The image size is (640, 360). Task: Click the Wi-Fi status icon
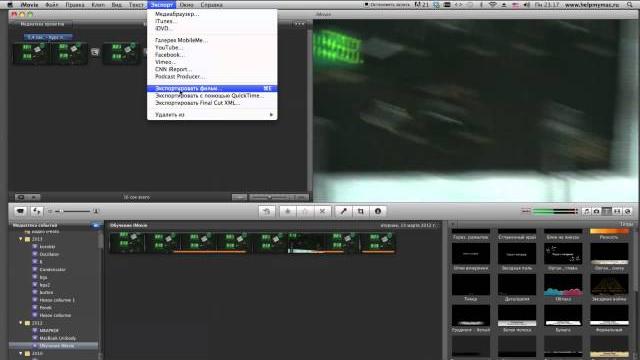493,5
